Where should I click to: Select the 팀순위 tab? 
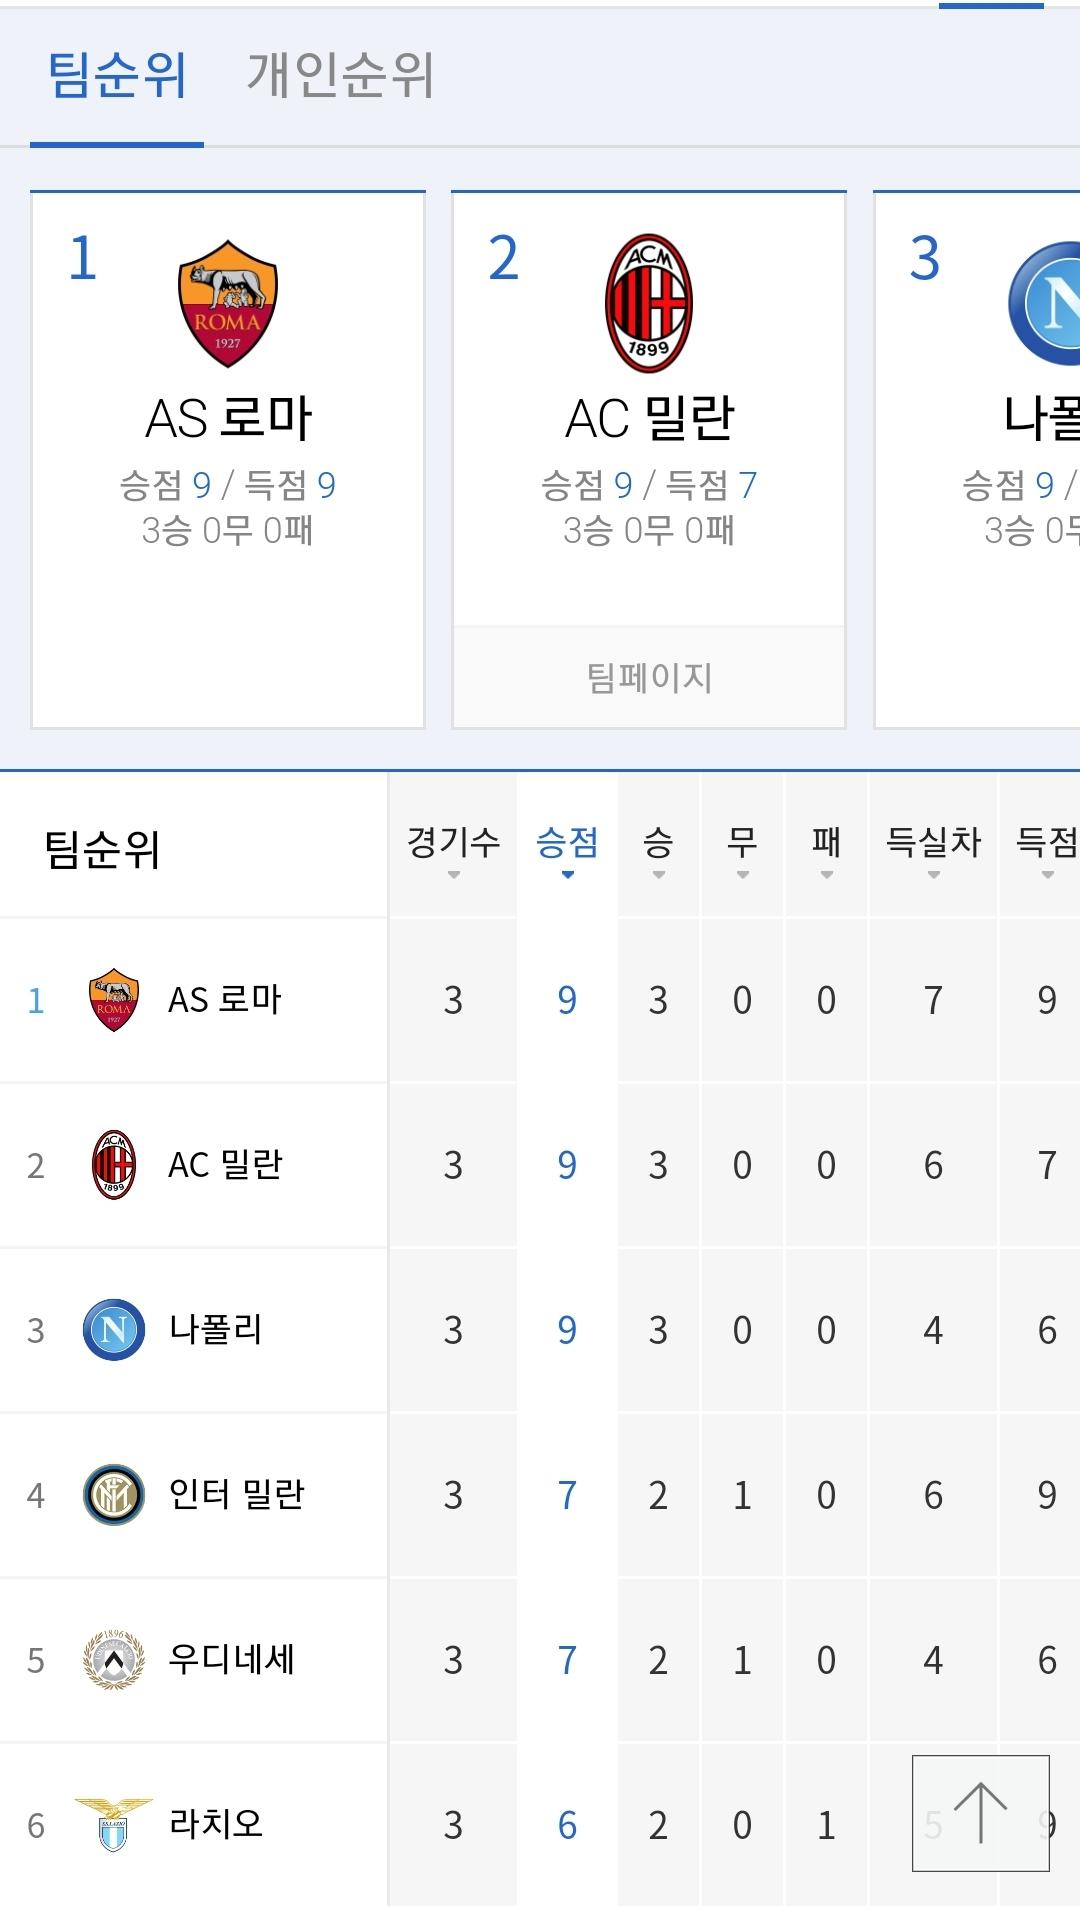pyautogui.click(x=117, y=75)
